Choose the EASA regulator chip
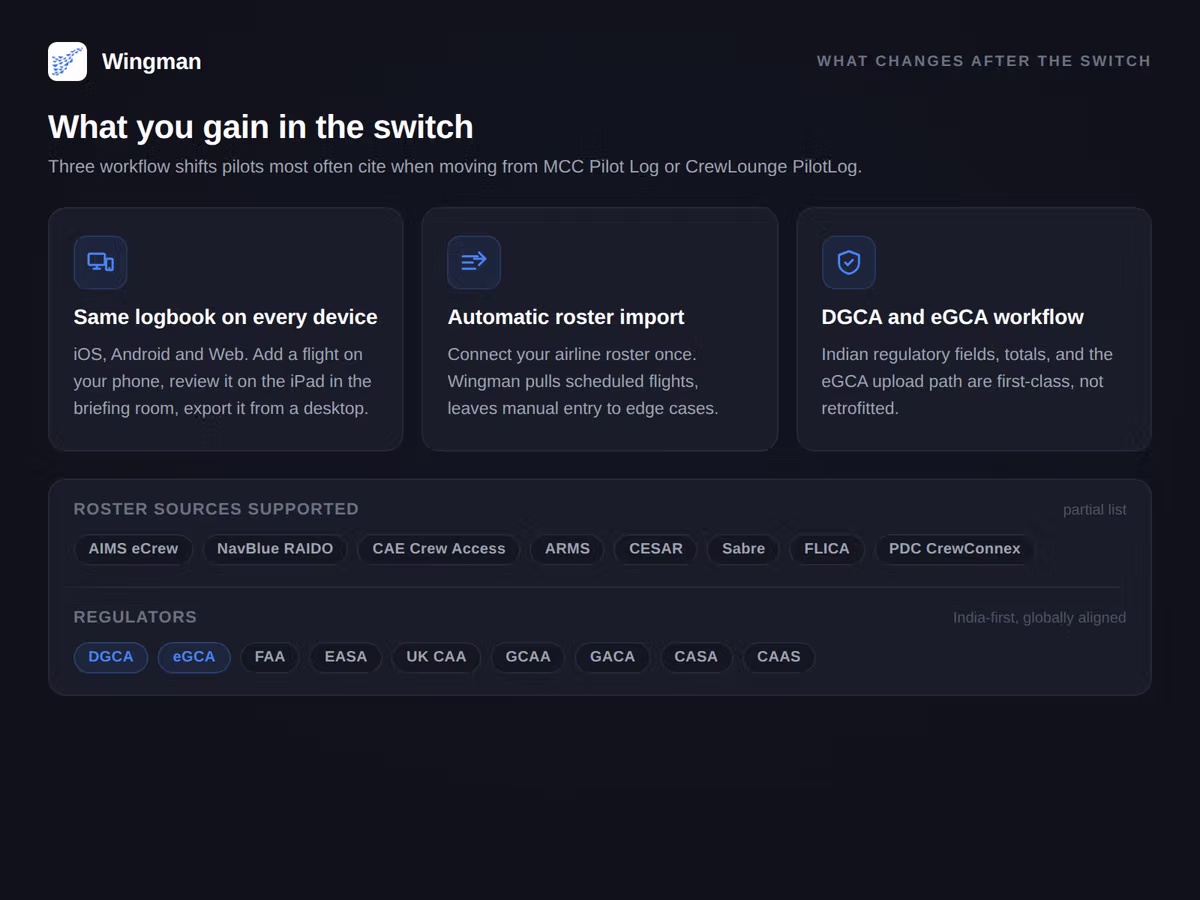Image resolution: width=1200 pixels, height=900 pixels. pos(346,657)
